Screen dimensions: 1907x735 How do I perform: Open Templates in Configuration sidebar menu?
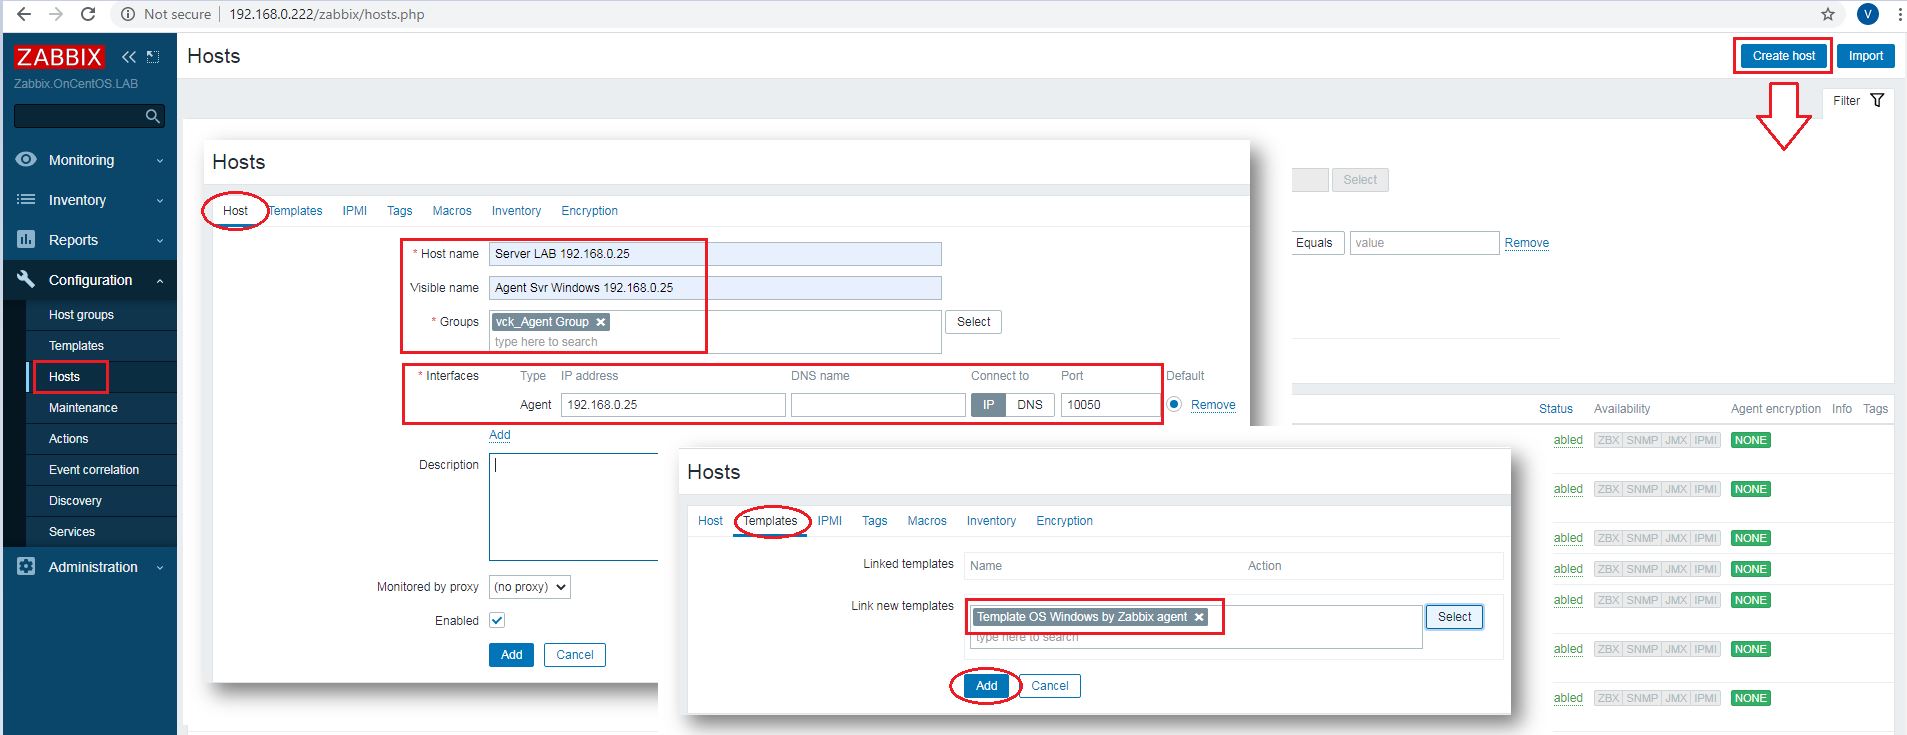[x=76, y=346]
